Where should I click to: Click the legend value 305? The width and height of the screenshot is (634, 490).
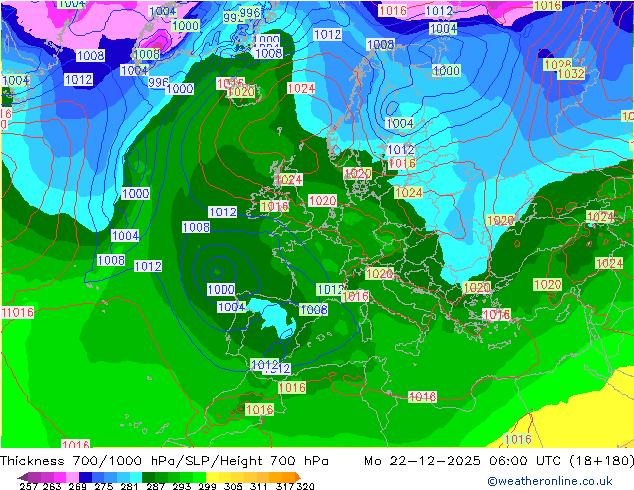coord(233,486)
